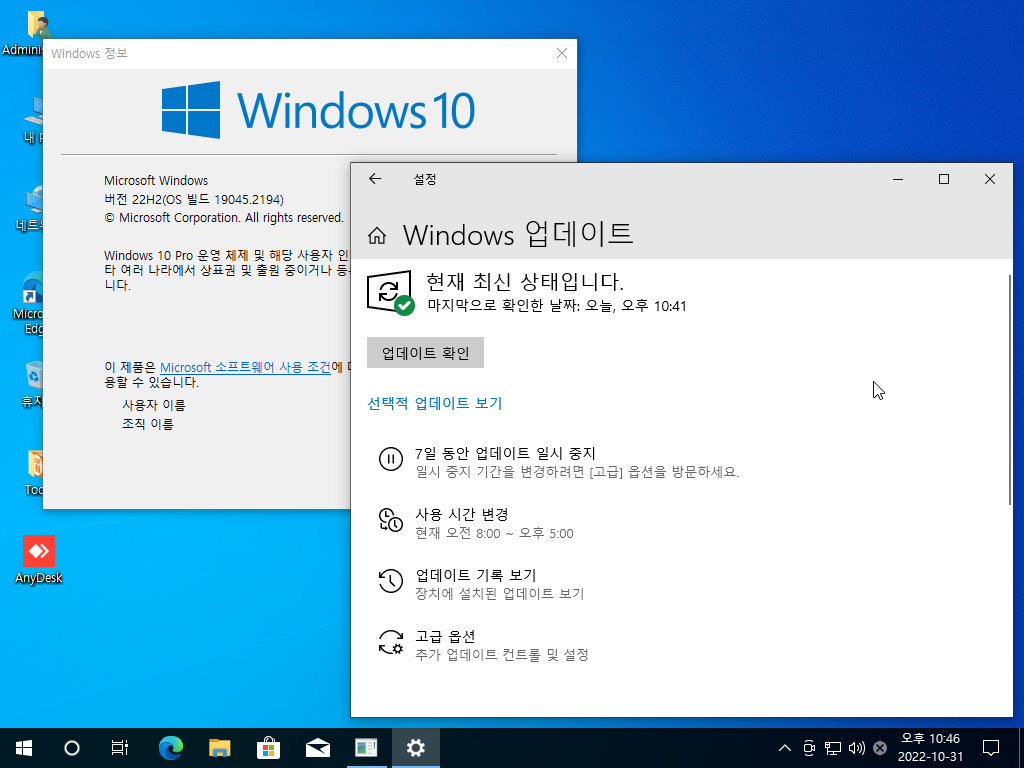Image resolution: width=1024 pixels, height=768 pixels.
Task: Click the active hours clock icon
Action: [x=391, y=520]
